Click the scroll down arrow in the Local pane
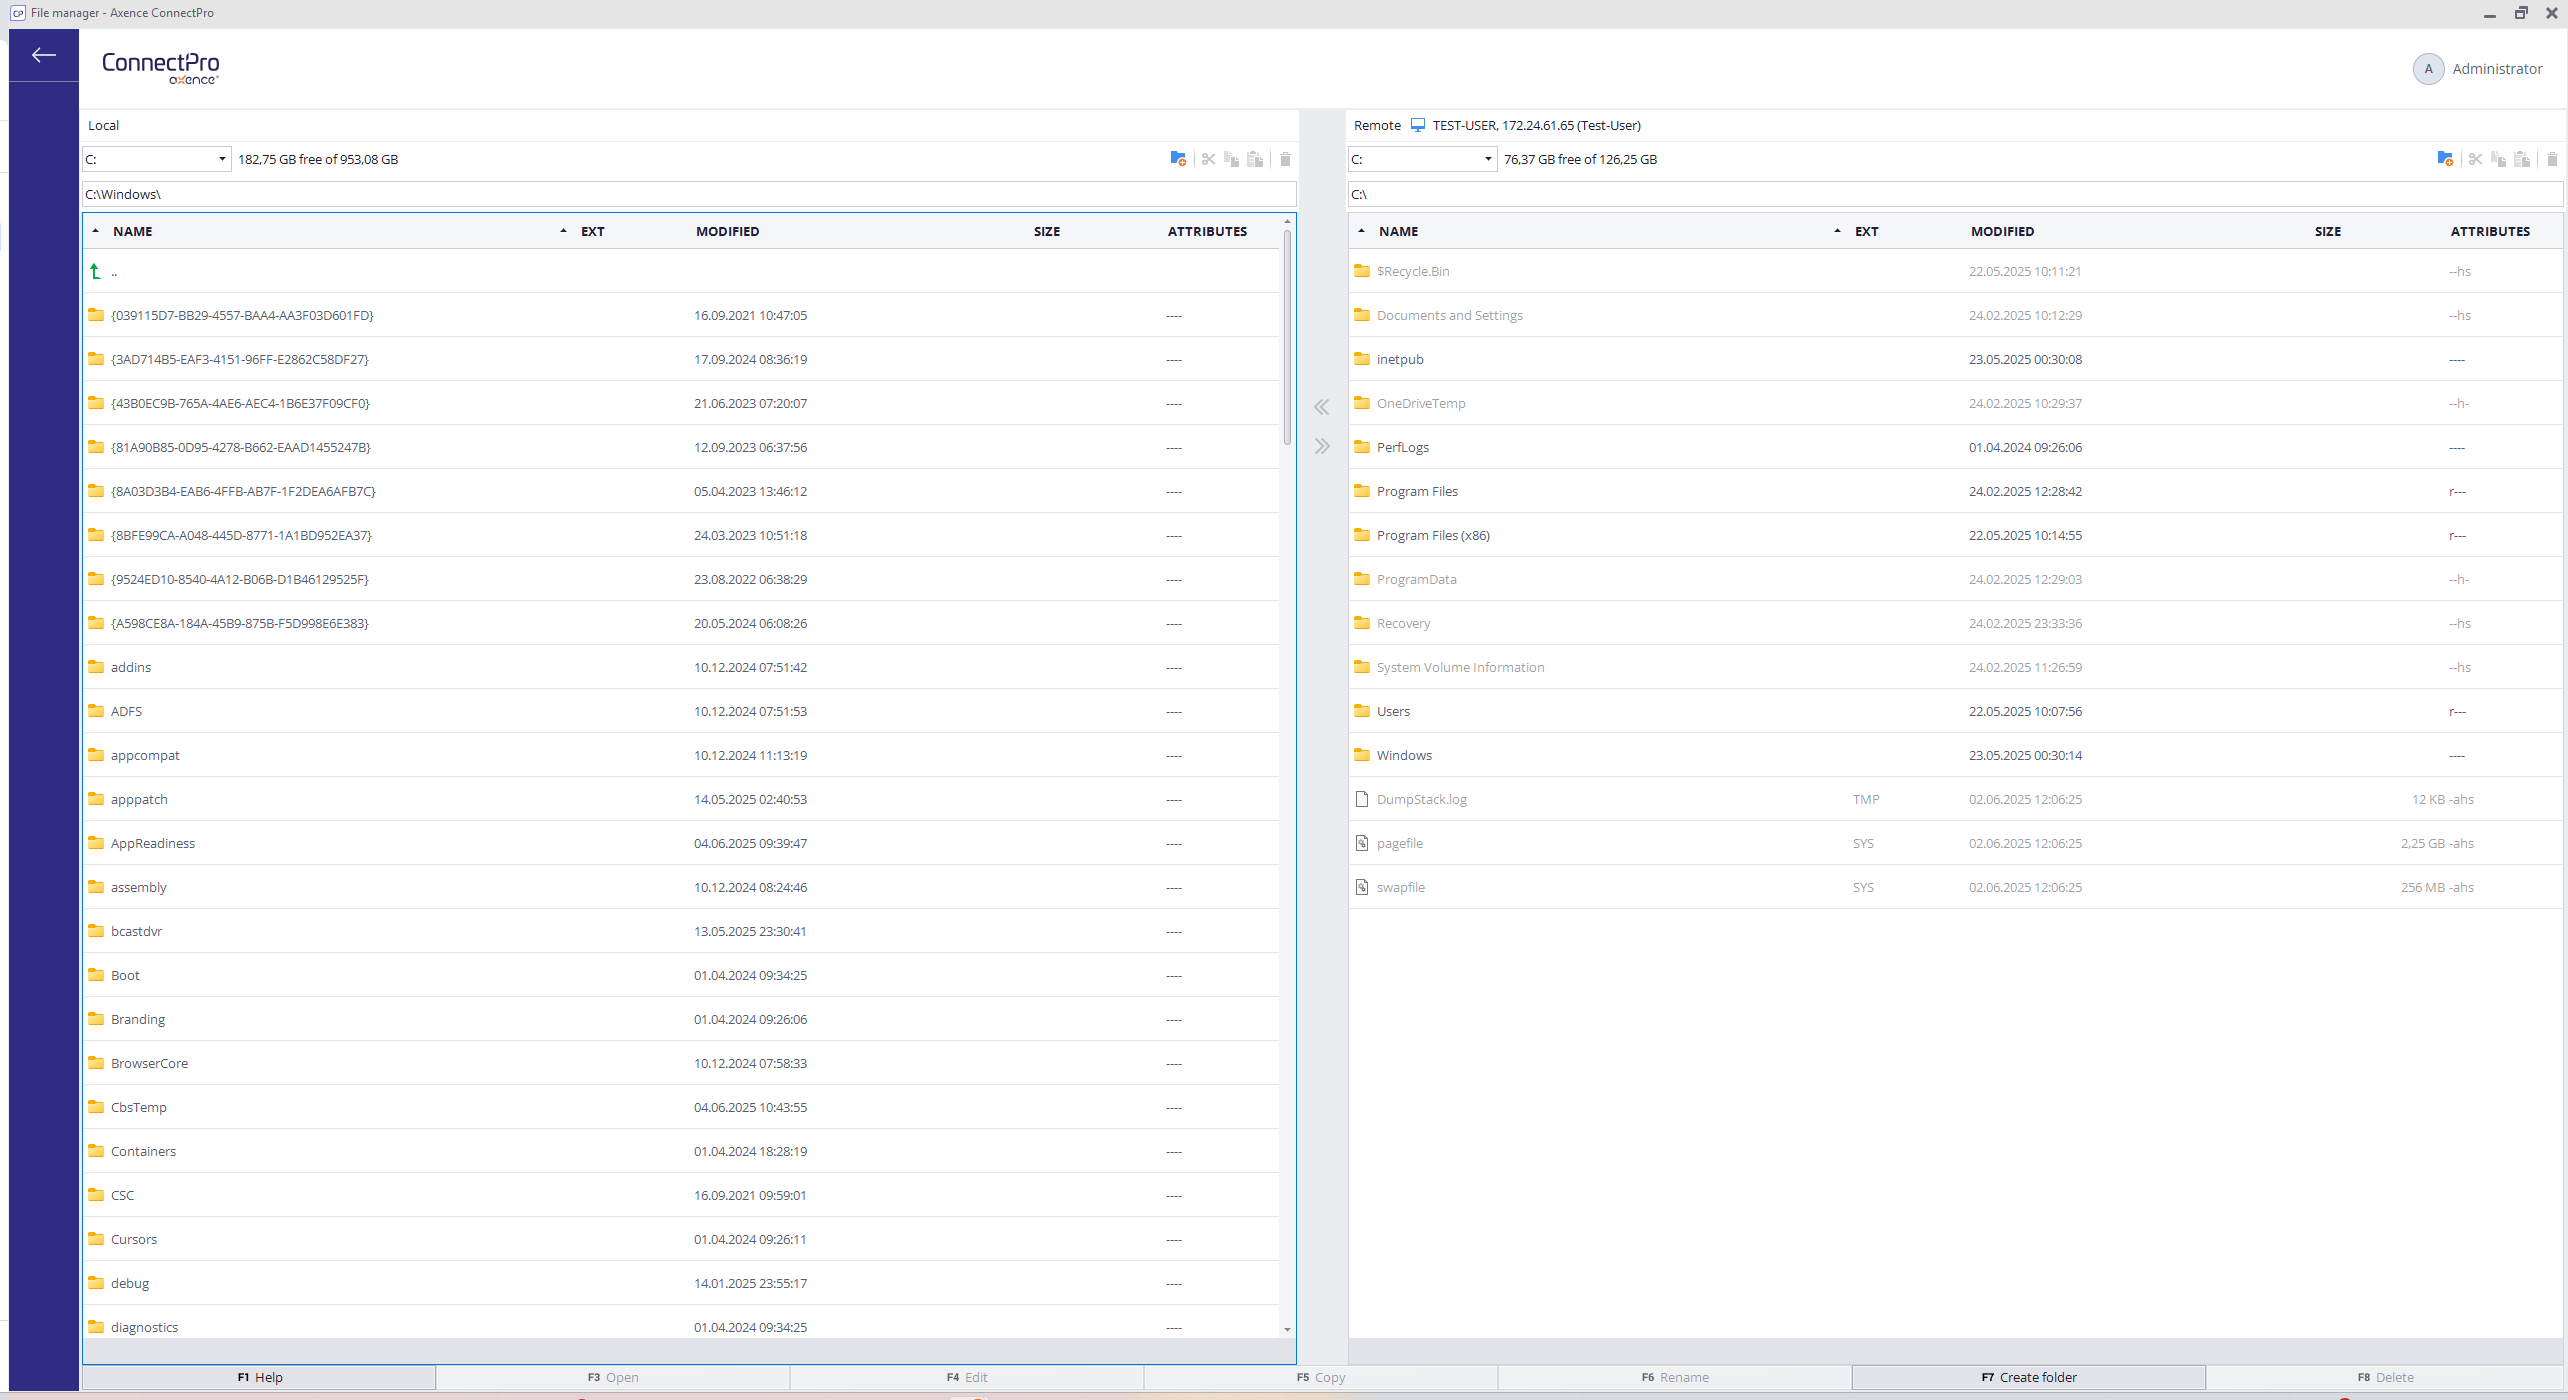 pyautogui.click(x=1287, y=1329)
